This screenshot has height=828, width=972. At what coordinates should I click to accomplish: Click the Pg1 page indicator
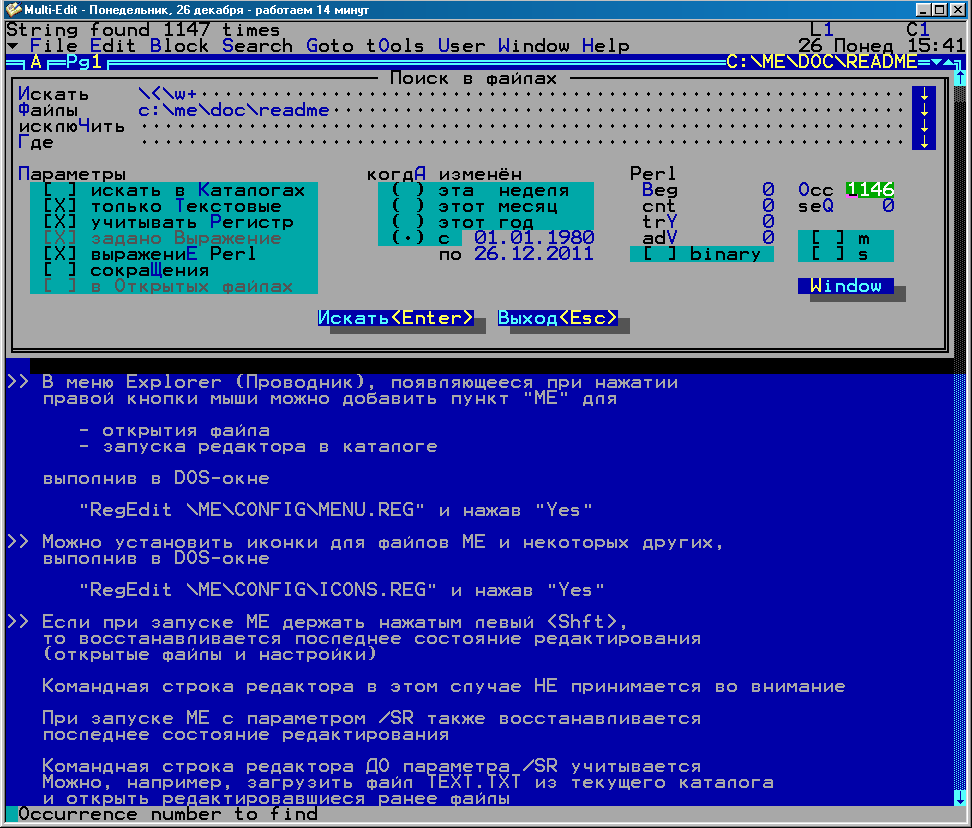coord(84,62)
